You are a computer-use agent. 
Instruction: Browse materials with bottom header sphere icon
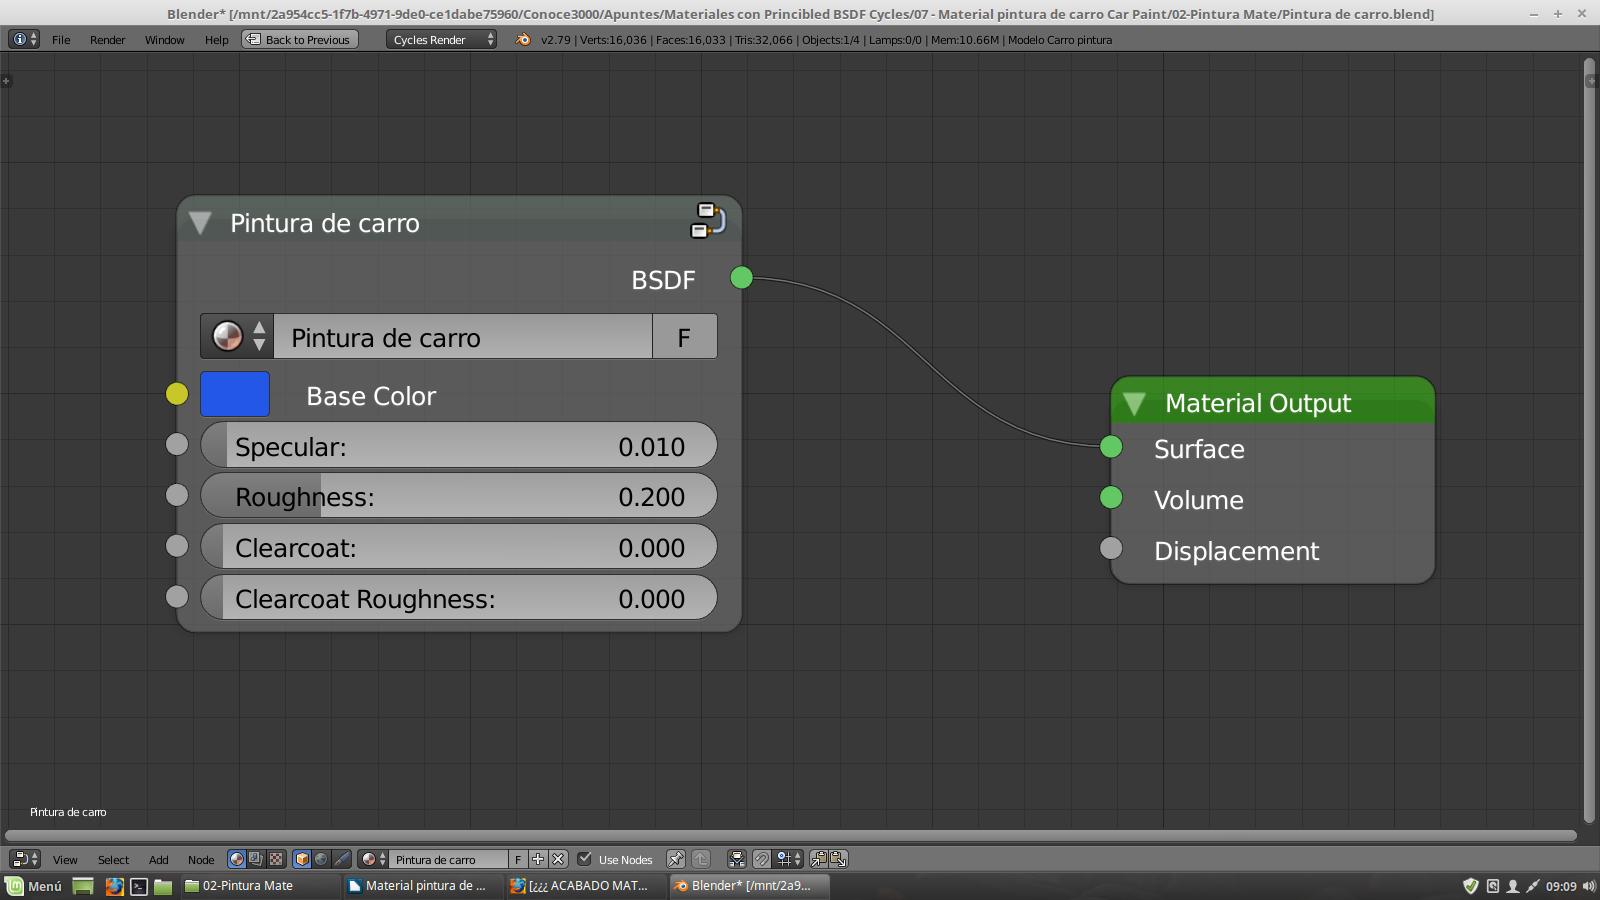(x=373, y=859)
